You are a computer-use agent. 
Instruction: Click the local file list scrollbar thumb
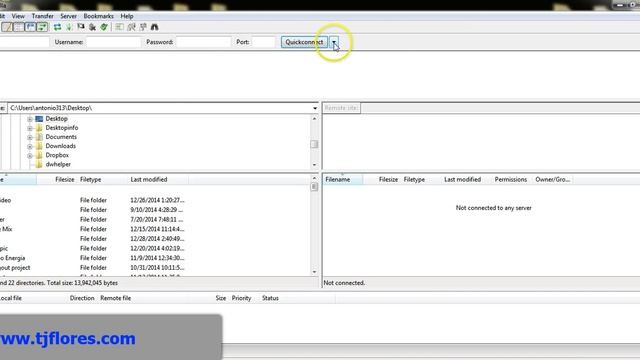coord(314,187)
